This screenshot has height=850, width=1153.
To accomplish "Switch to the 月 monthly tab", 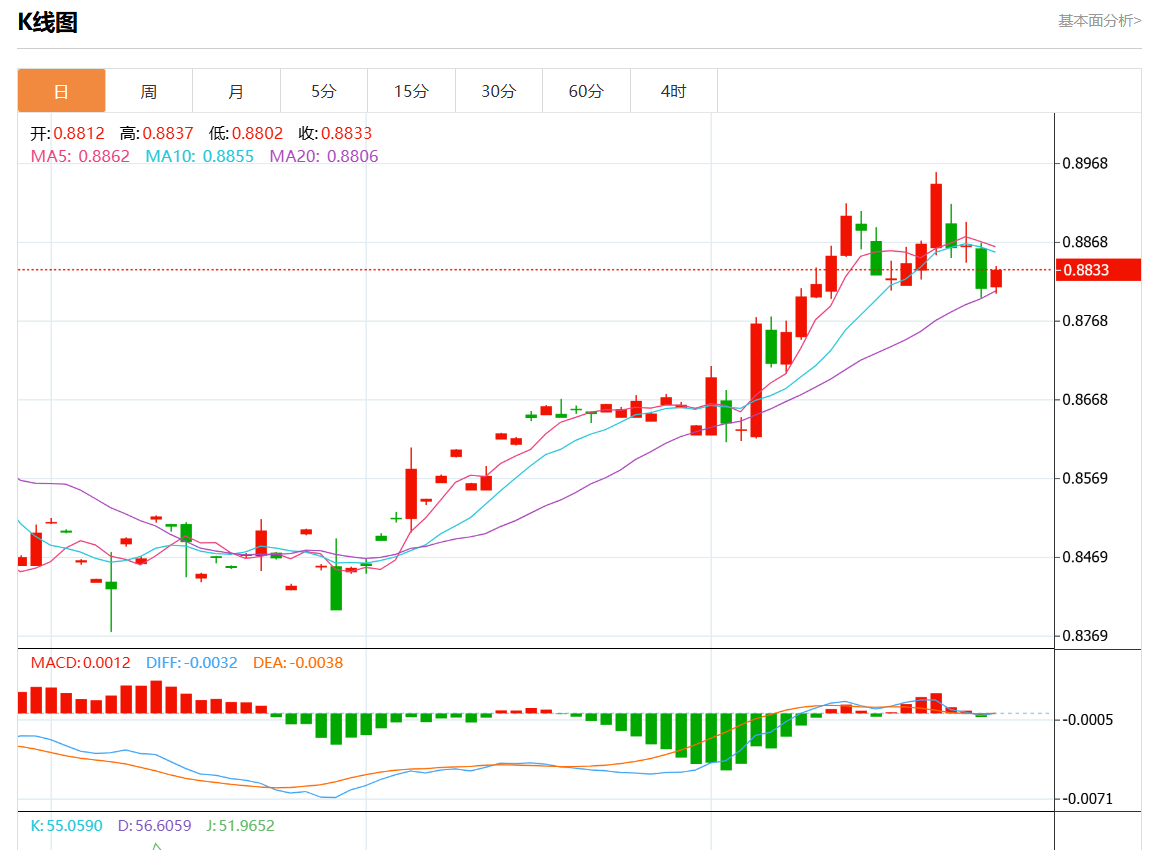I will [237, 91].
